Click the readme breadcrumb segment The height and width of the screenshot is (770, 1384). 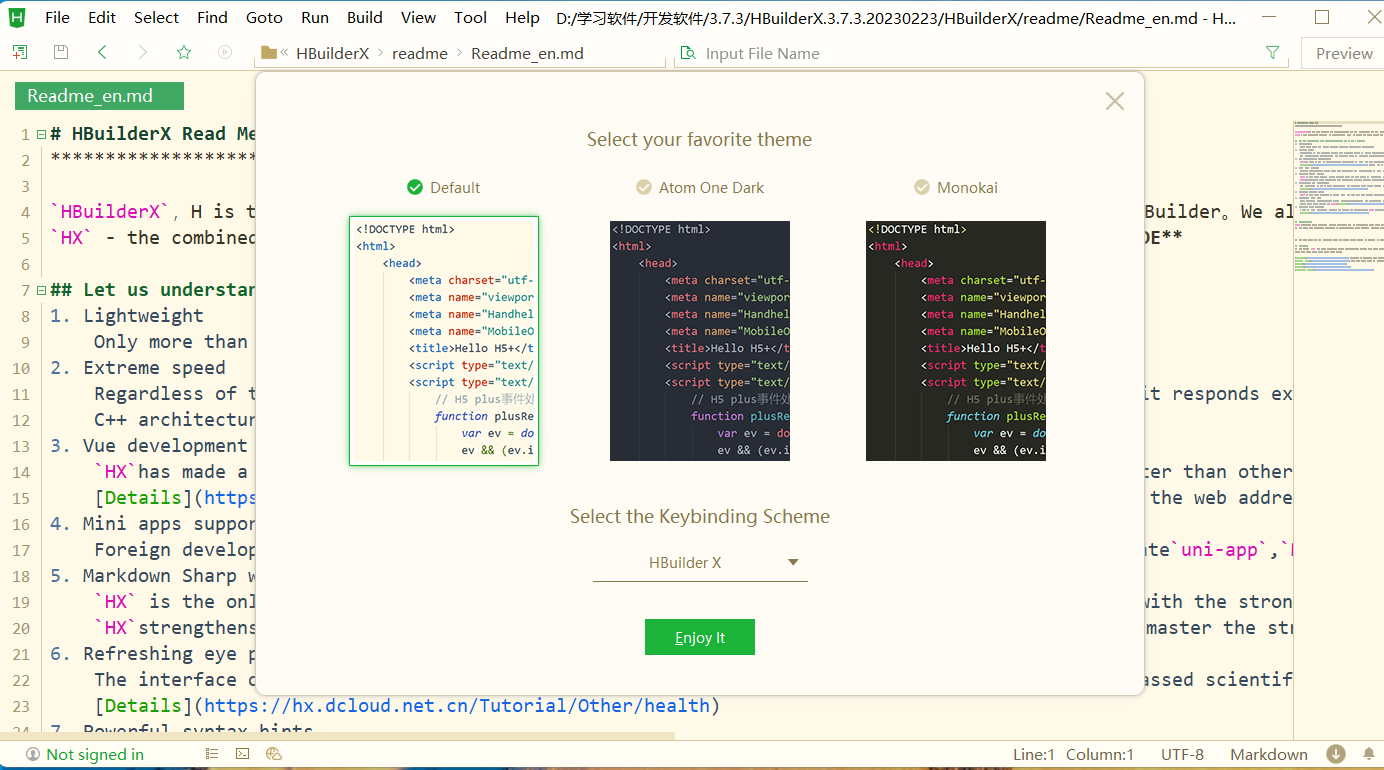(x=420, y=53)
